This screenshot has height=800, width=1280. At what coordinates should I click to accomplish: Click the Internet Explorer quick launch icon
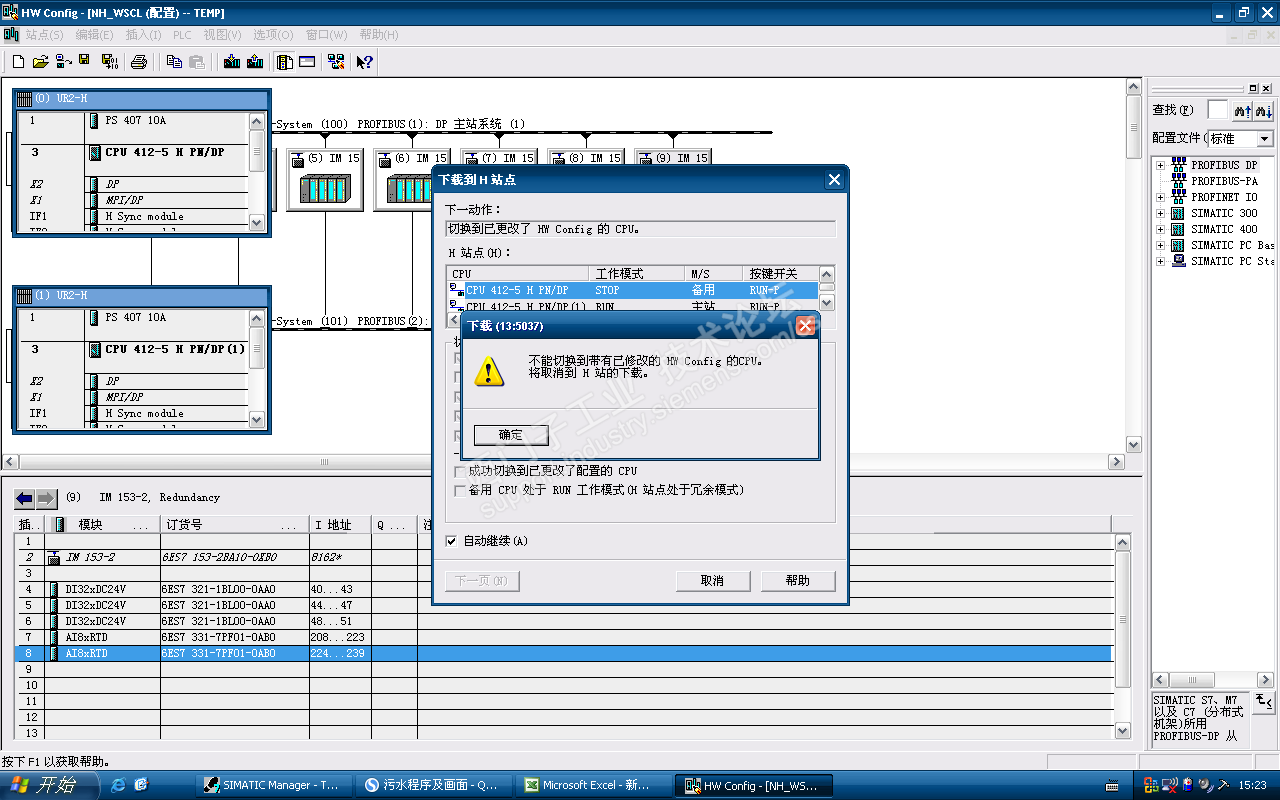click(x=118, y=785)
